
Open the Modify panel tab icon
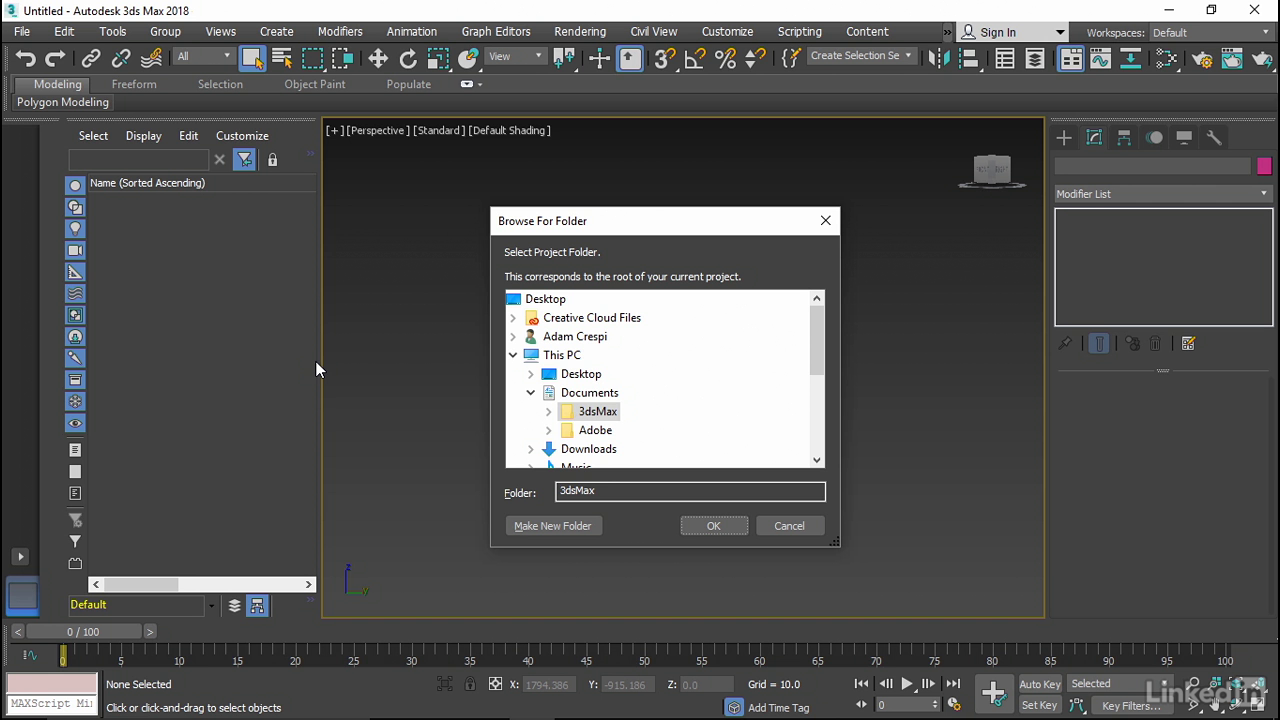[1094, 138]
